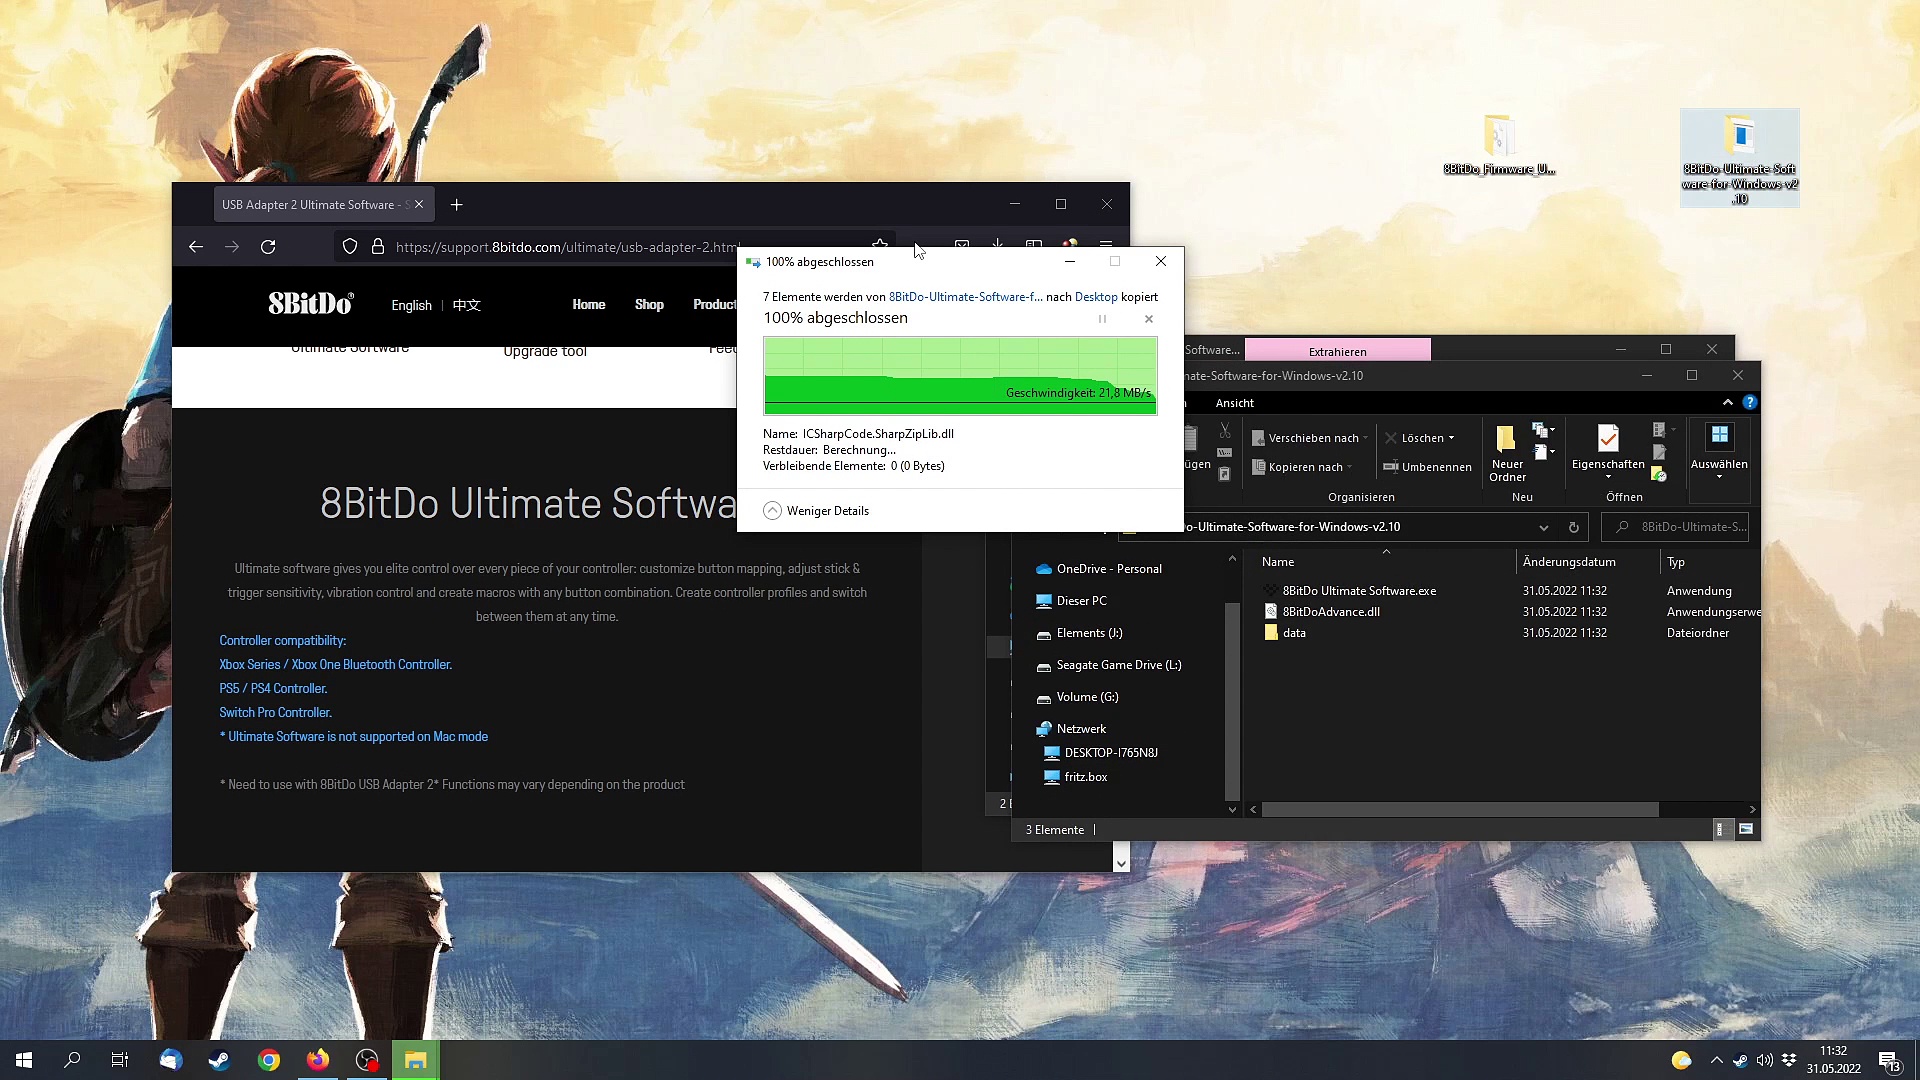
Task: Open the Ansicht ribbon tab
Action: pyautogui.click(x=1234, y=403)
